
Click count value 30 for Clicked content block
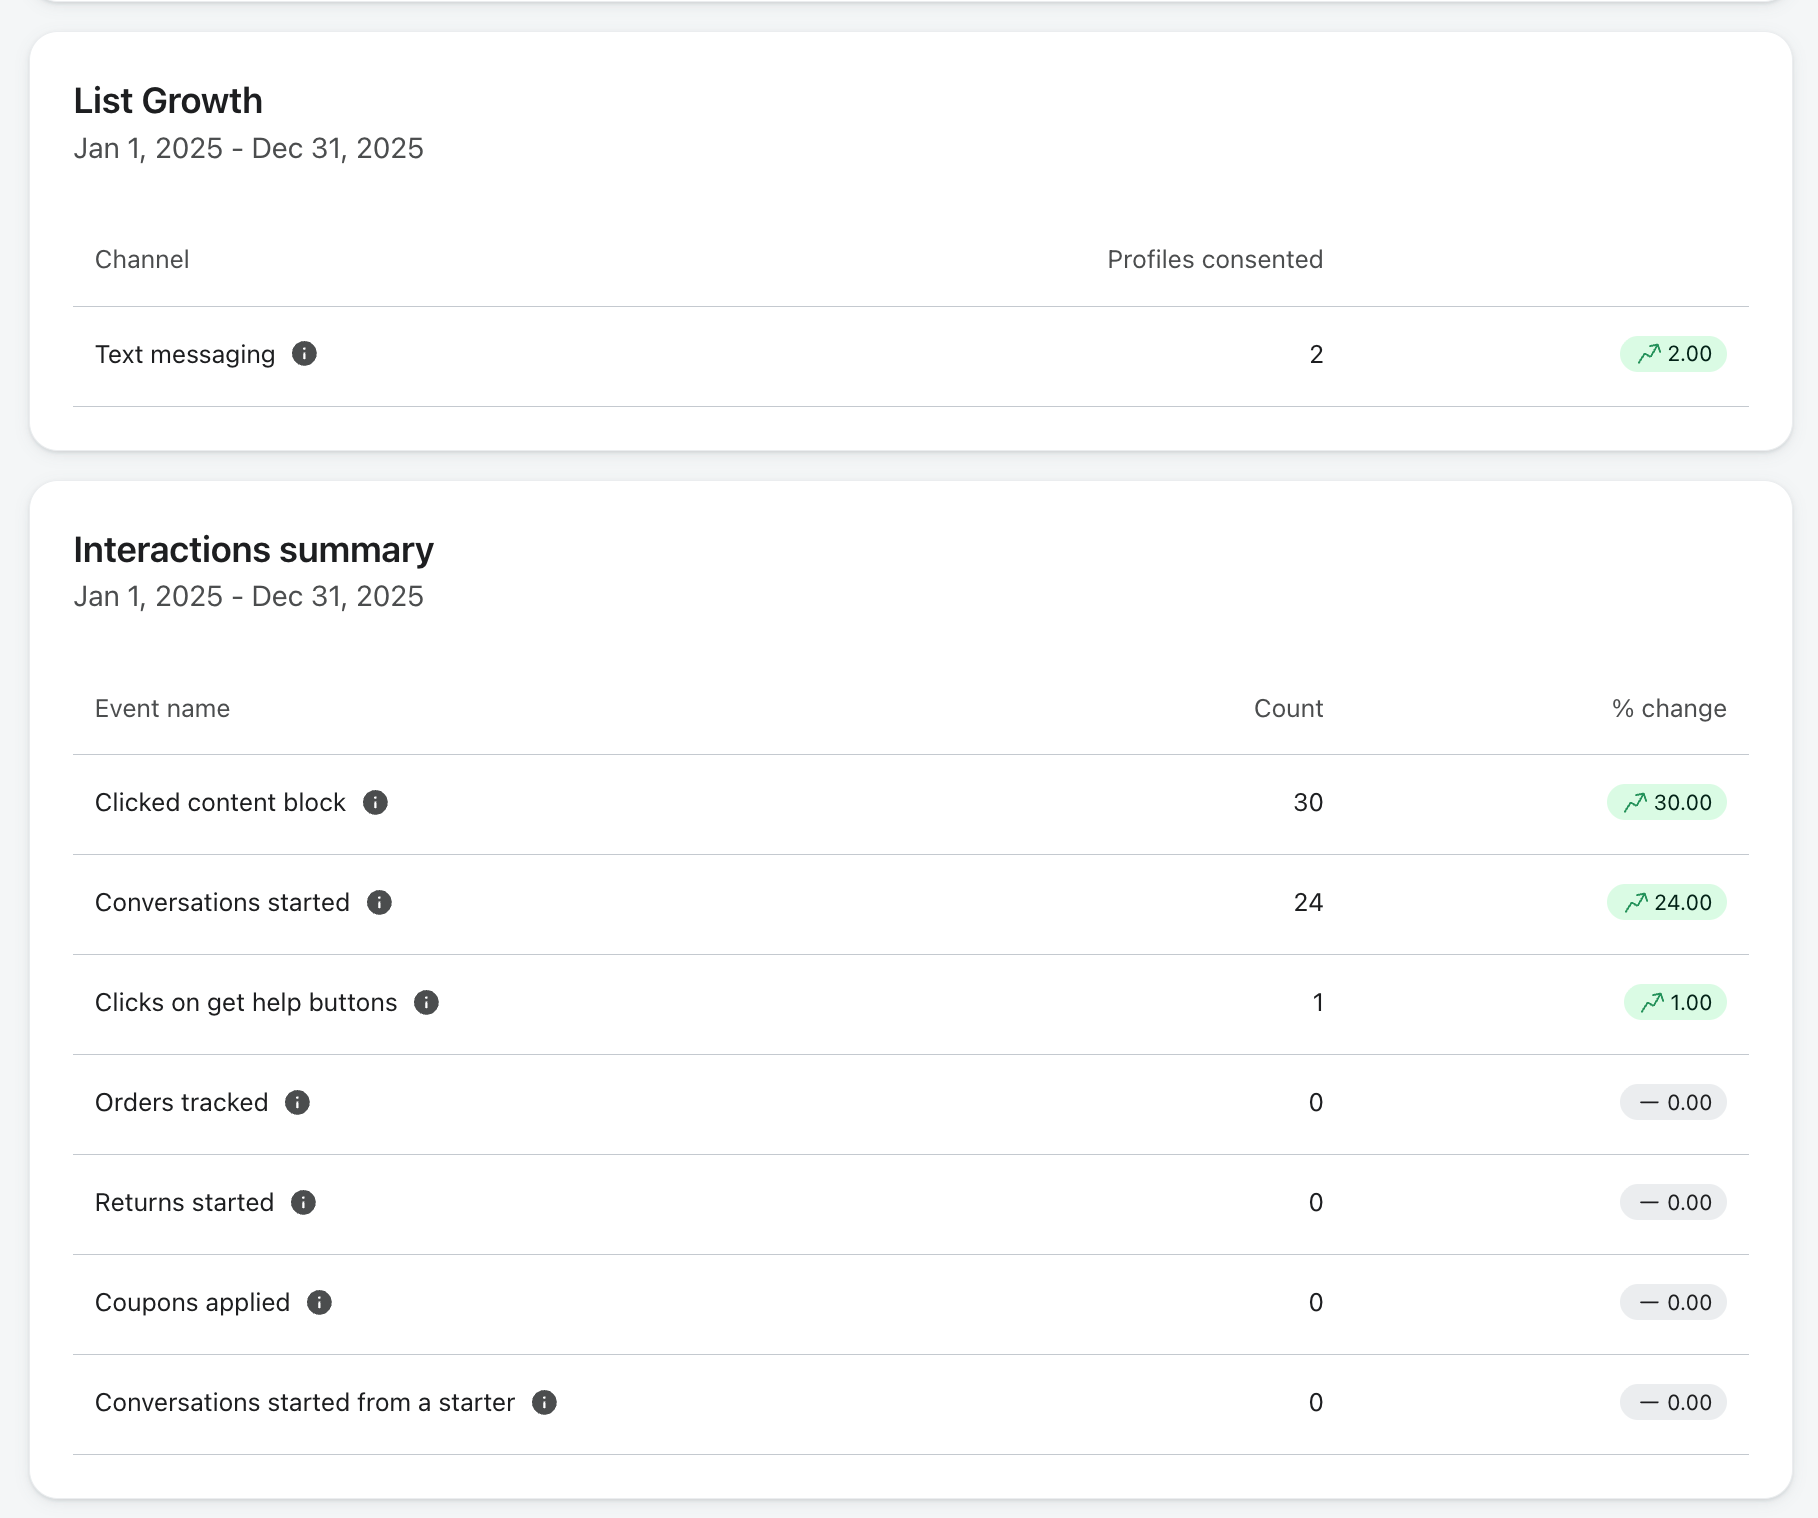[1308, 803]
